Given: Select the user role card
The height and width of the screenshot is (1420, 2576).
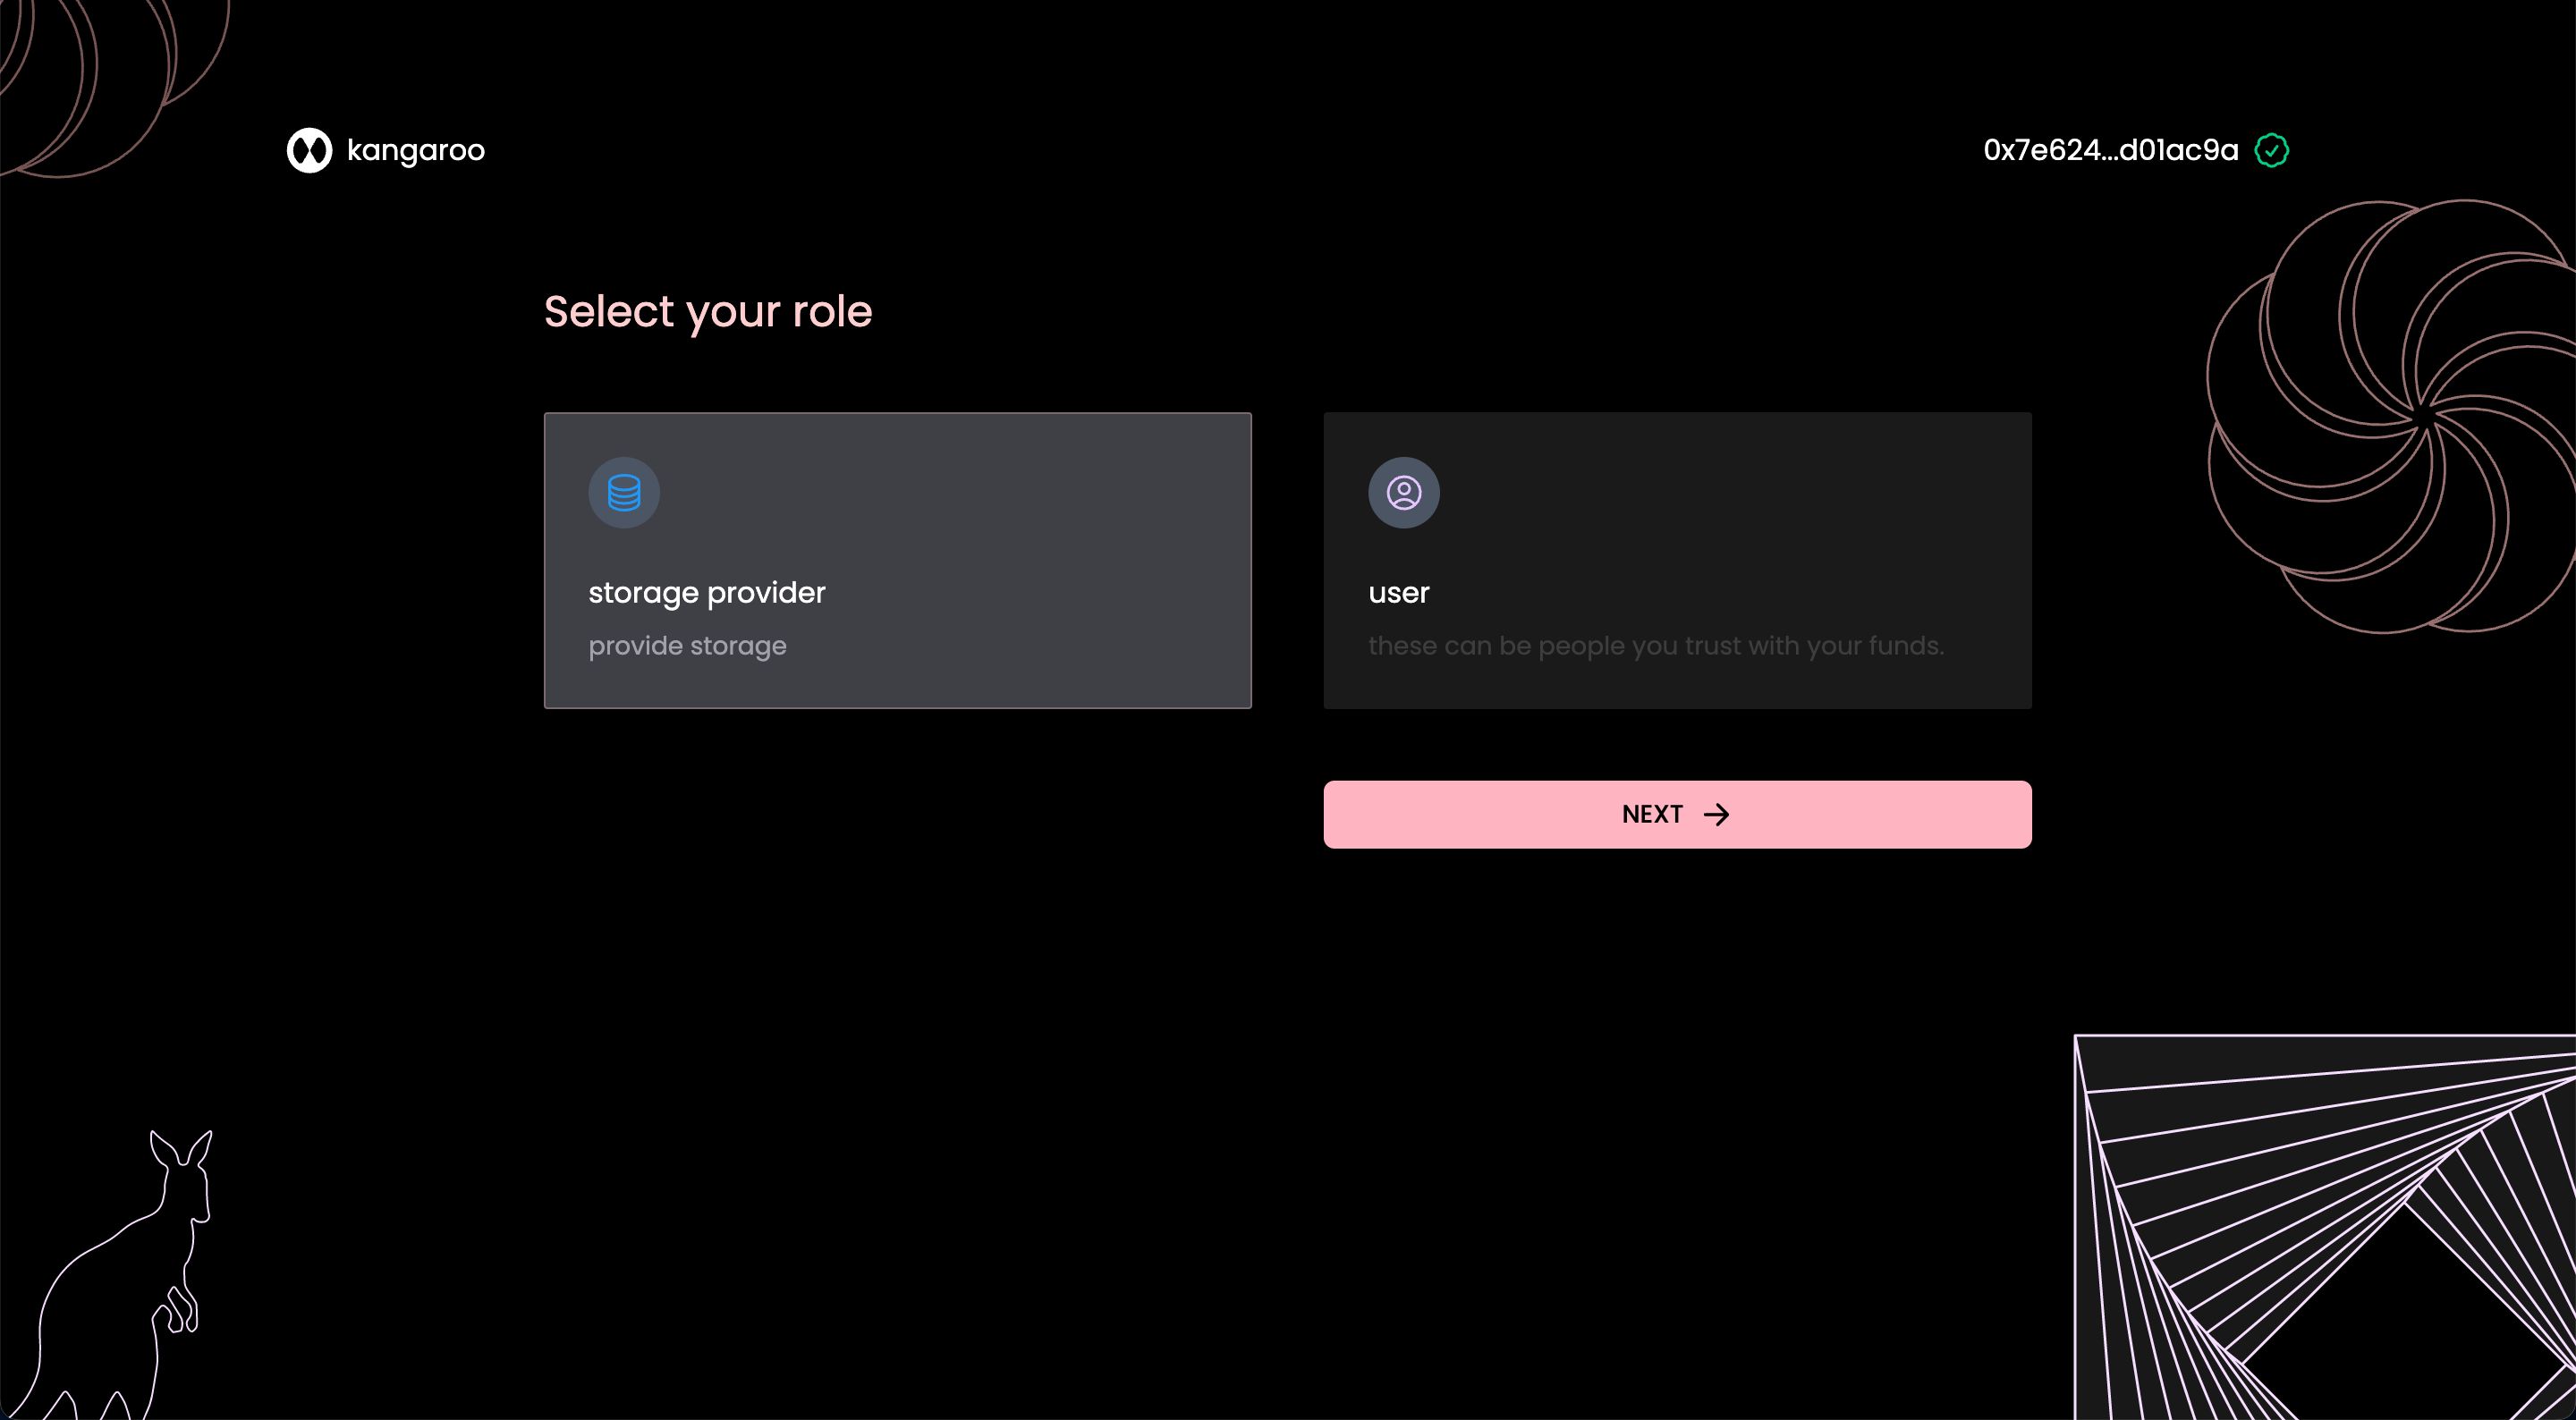Looking at the screenshot, I should [x=1678, y=560].
